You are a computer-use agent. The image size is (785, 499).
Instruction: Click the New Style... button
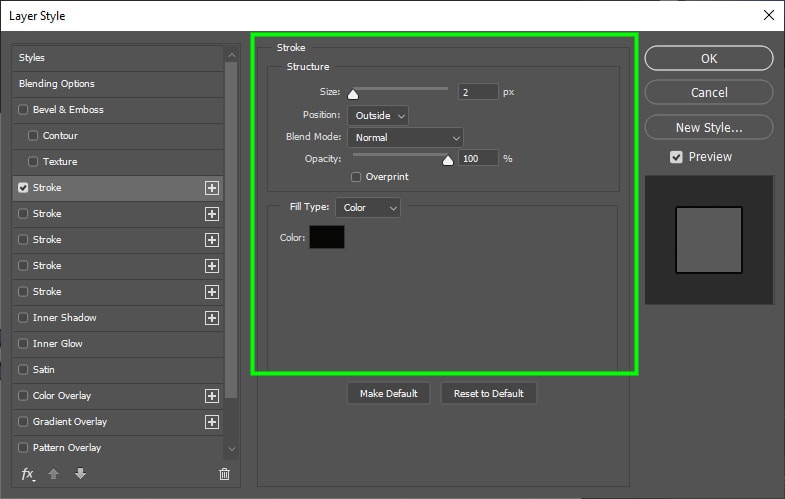coord(709,128)
